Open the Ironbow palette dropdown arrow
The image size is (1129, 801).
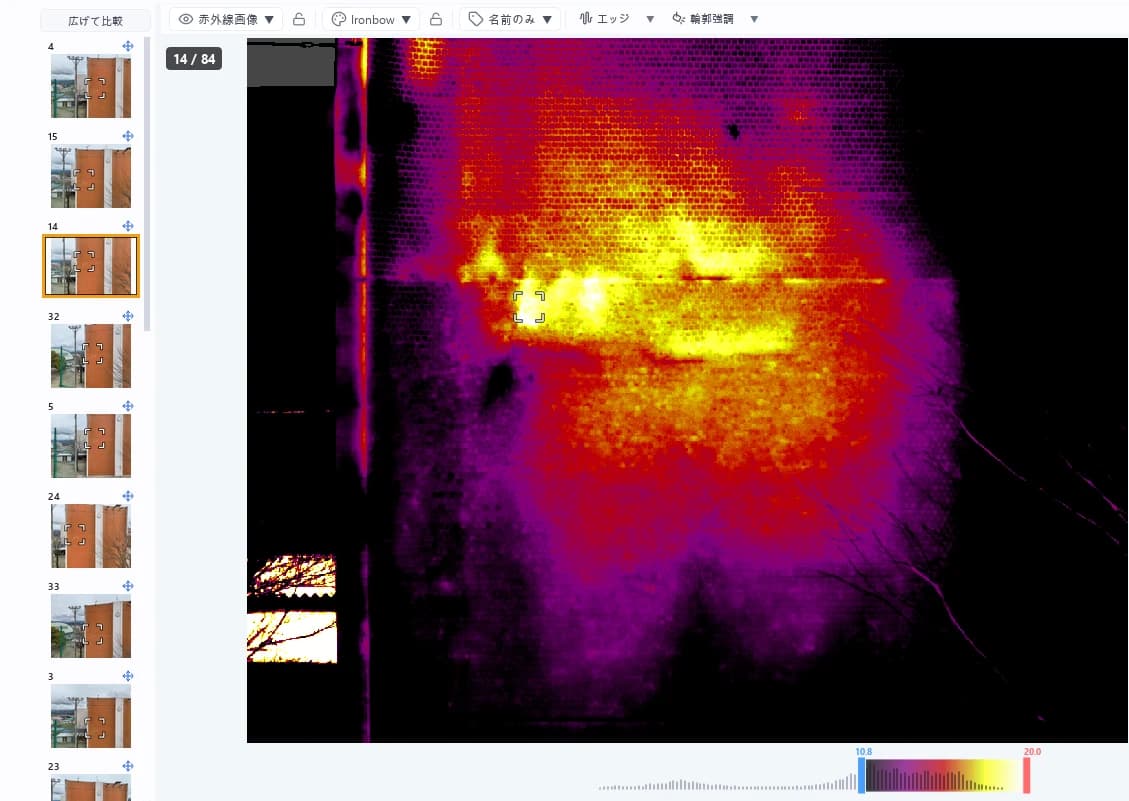406,19
